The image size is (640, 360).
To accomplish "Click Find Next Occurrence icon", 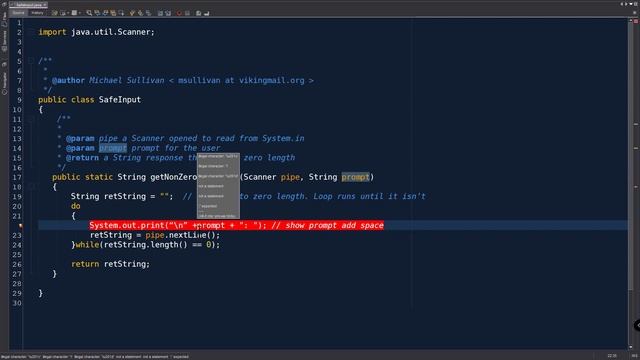I will 105,13.
